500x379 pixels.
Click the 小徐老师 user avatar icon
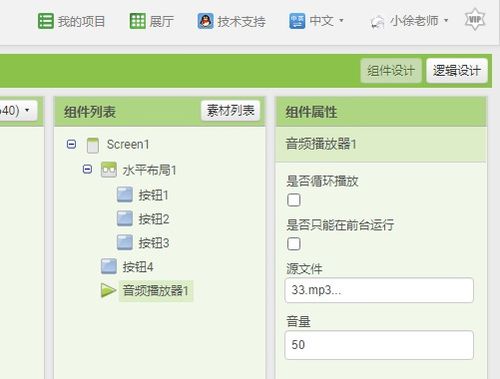coord(378,22)
